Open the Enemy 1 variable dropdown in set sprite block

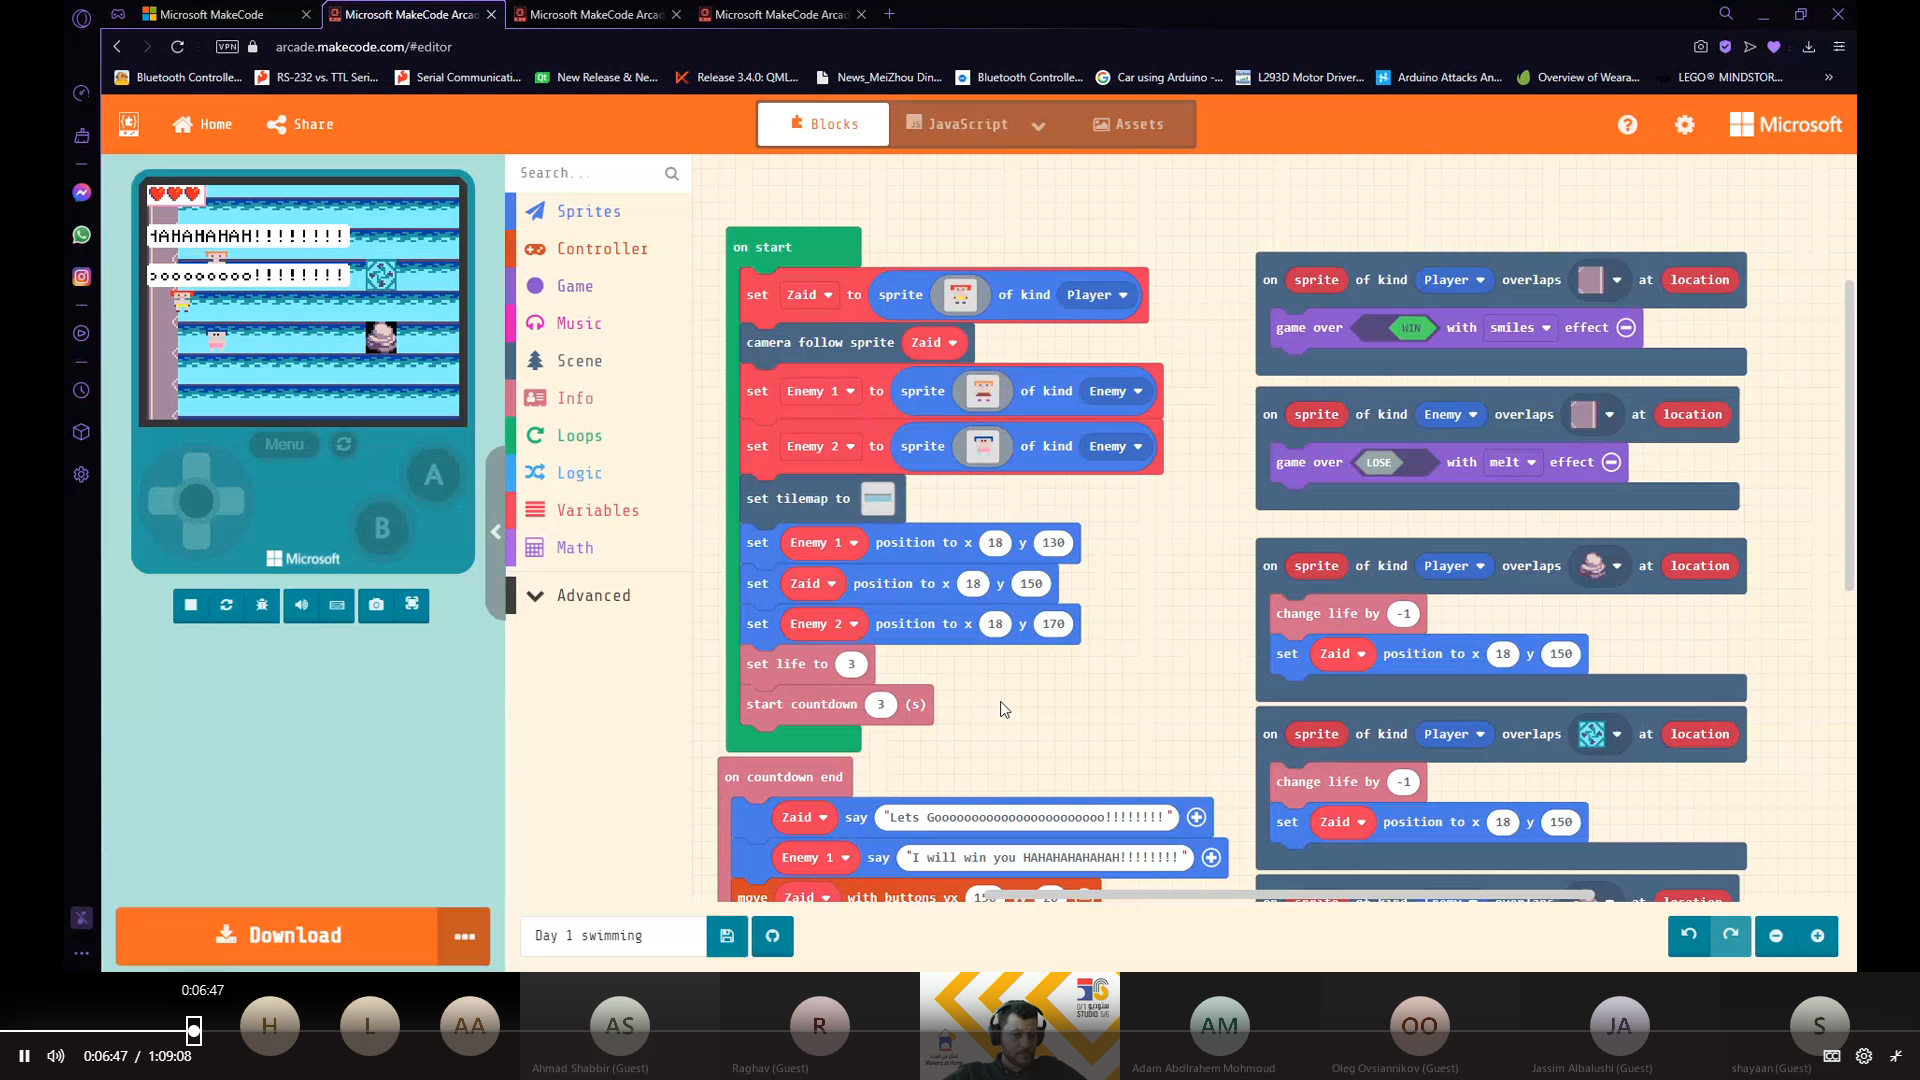(x=821, y=392)
